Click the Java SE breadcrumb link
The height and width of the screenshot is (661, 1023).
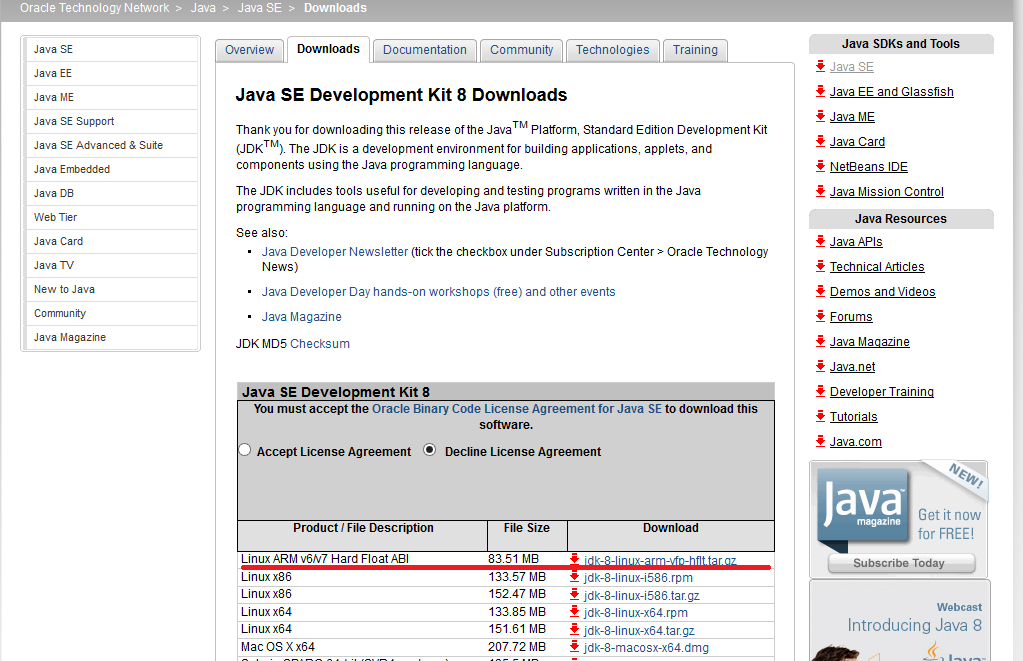[x=260, y=8]
